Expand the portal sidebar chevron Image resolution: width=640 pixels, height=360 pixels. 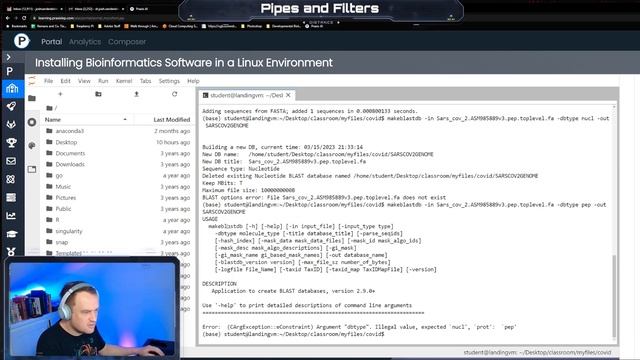tap(9, 57)
